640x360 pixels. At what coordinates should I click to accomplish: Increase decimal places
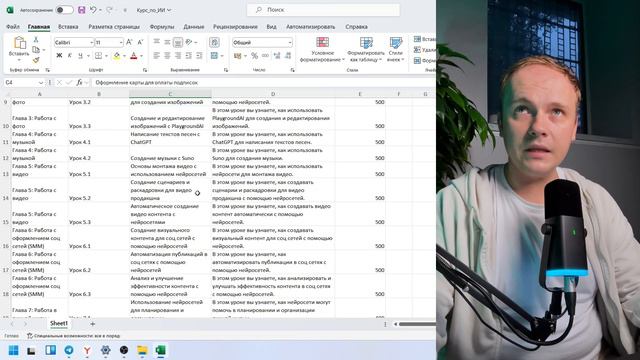coord(277,56)
